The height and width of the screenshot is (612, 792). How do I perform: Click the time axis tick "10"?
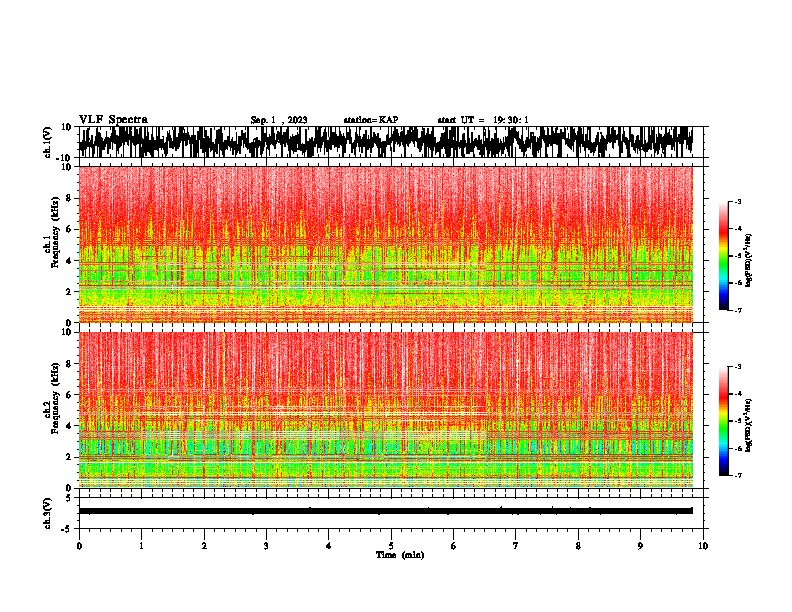pos(703,546)
